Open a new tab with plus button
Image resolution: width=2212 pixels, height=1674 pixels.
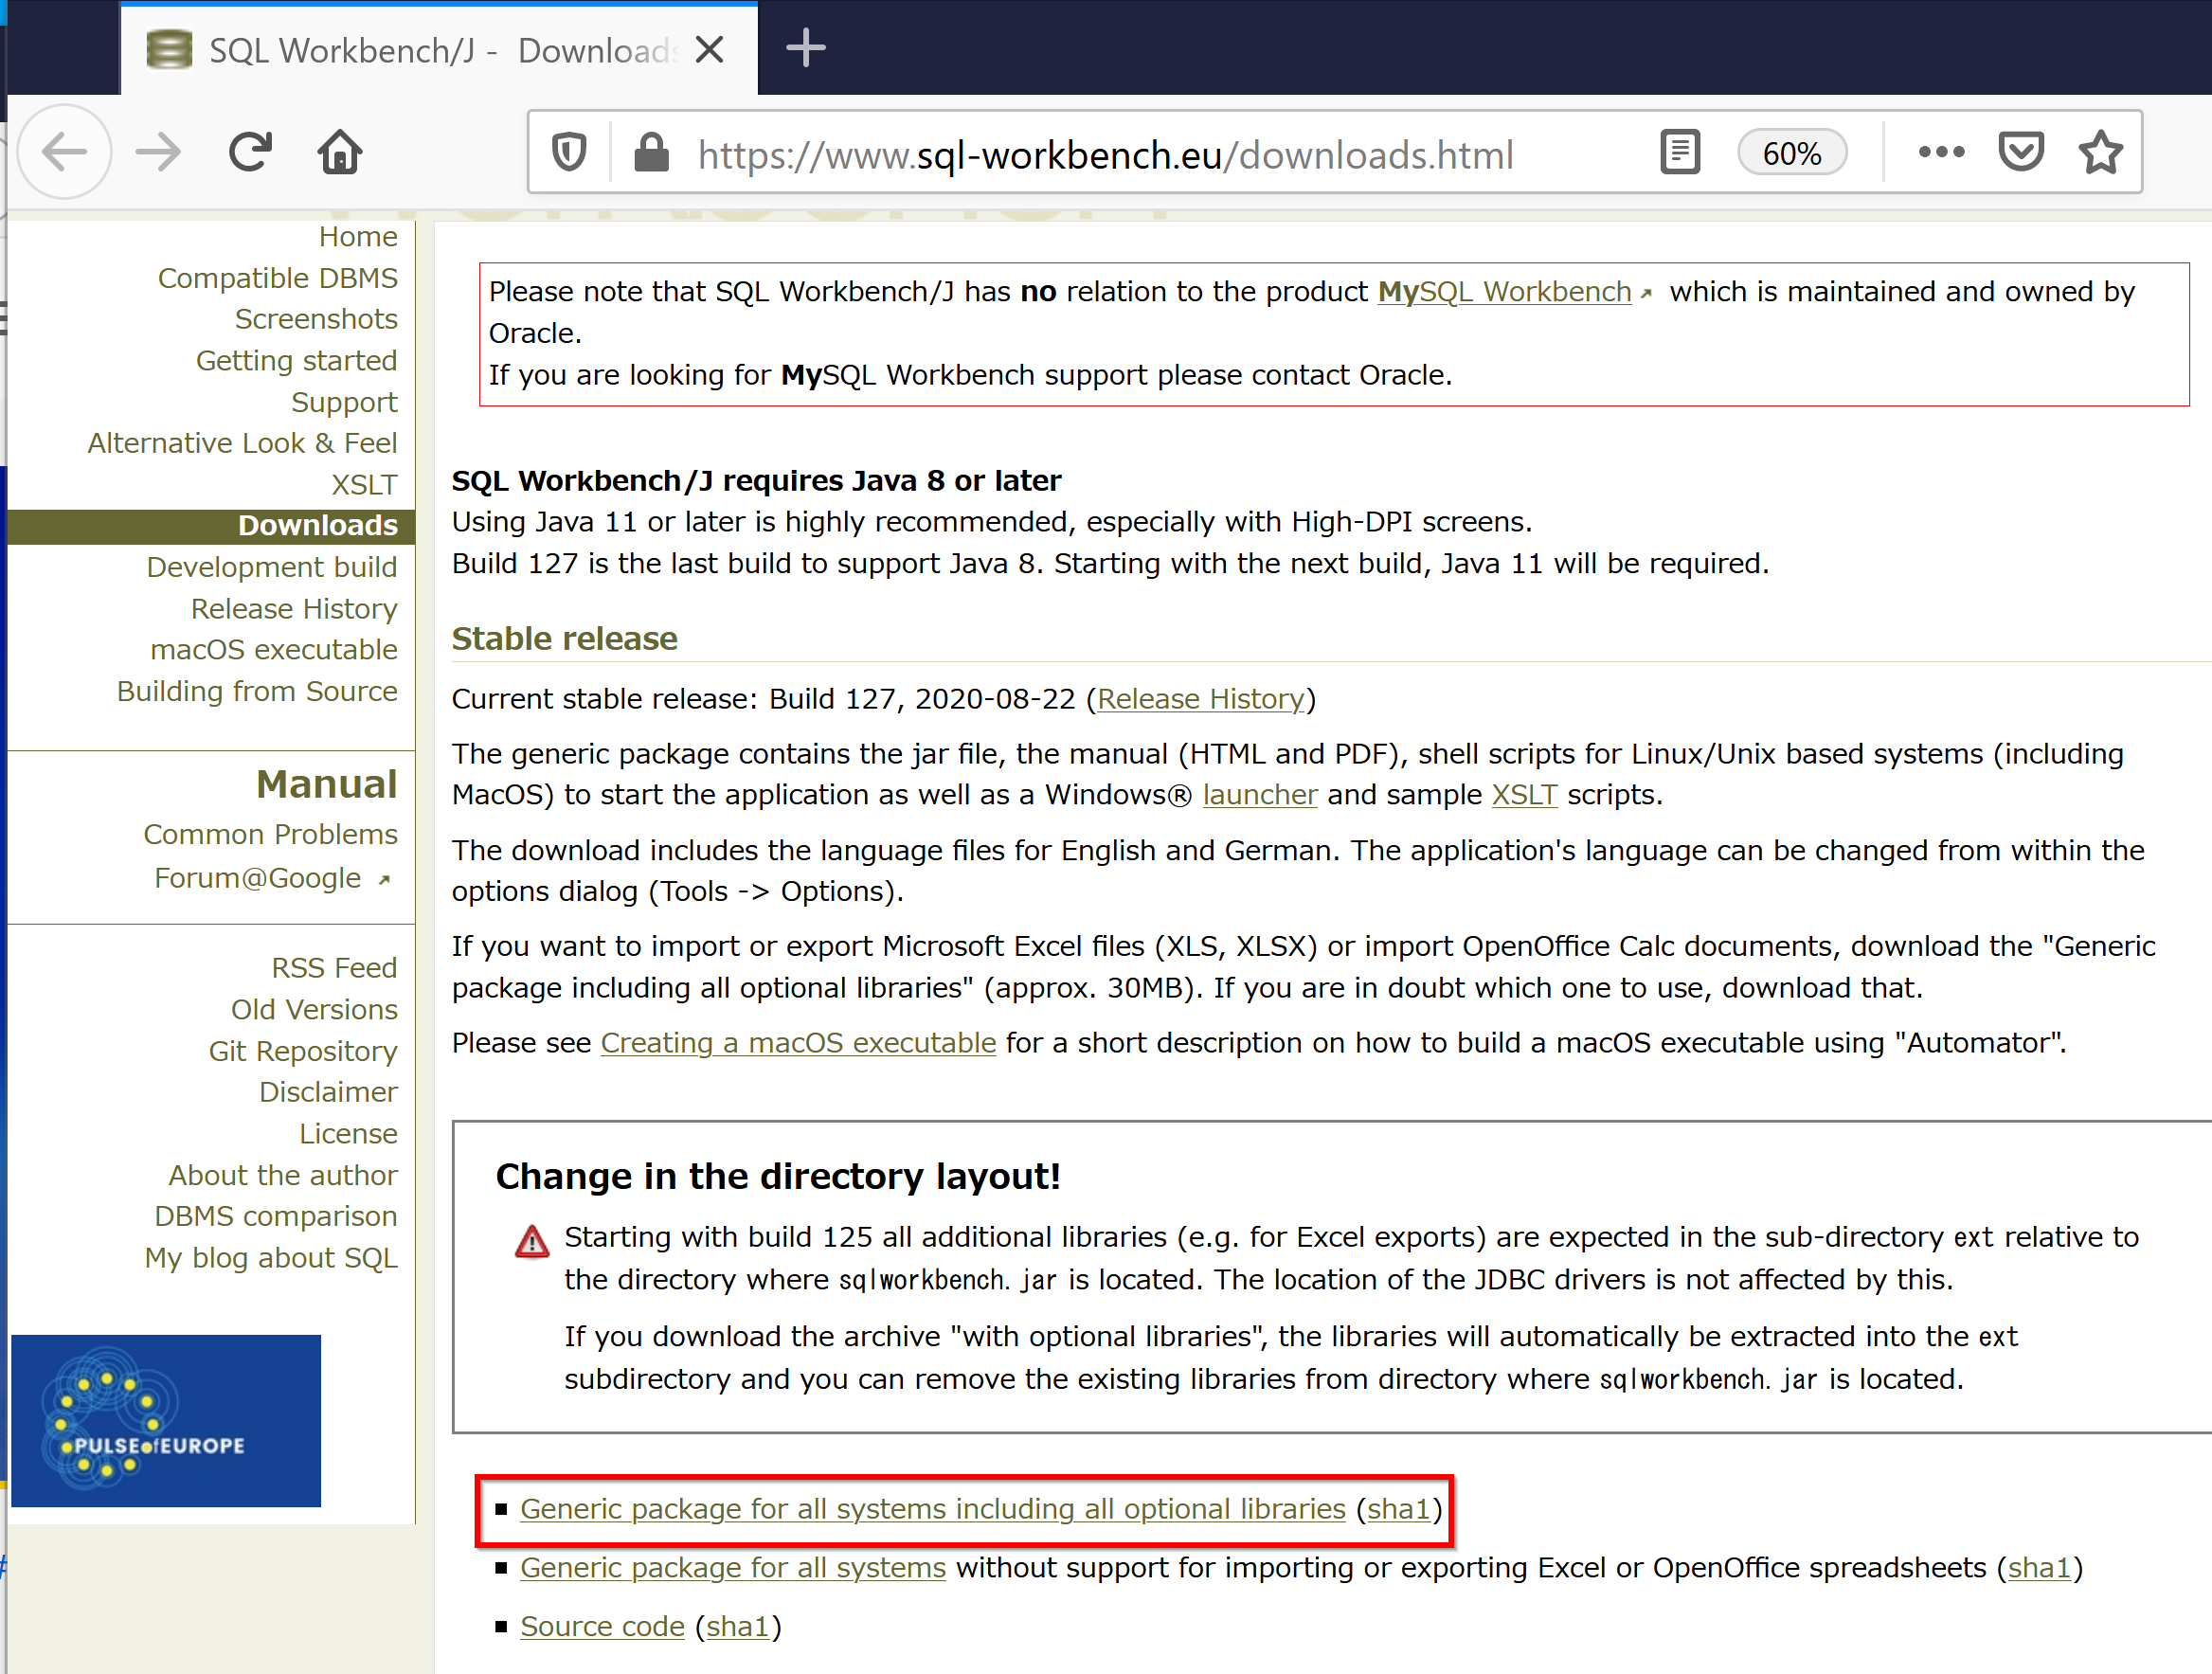click(805, 48)
